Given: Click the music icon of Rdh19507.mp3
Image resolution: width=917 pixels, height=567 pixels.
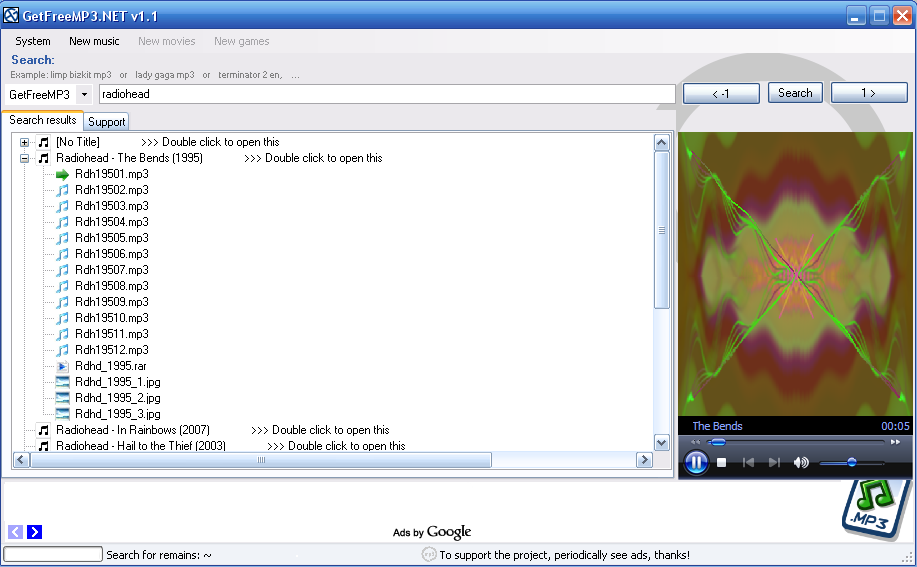Looking at the screenshot, I should [x=63, y=270].
